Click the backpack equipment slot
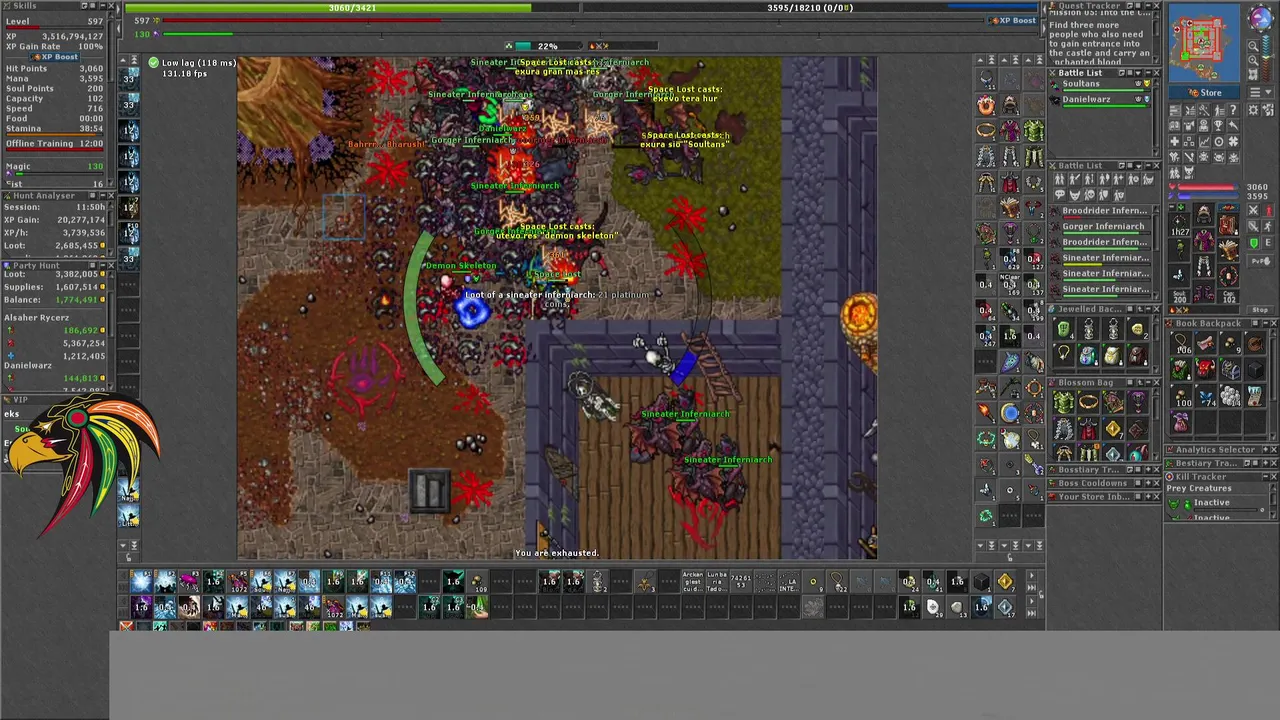Viewport: 1280px width, 720px height. 1228,225
